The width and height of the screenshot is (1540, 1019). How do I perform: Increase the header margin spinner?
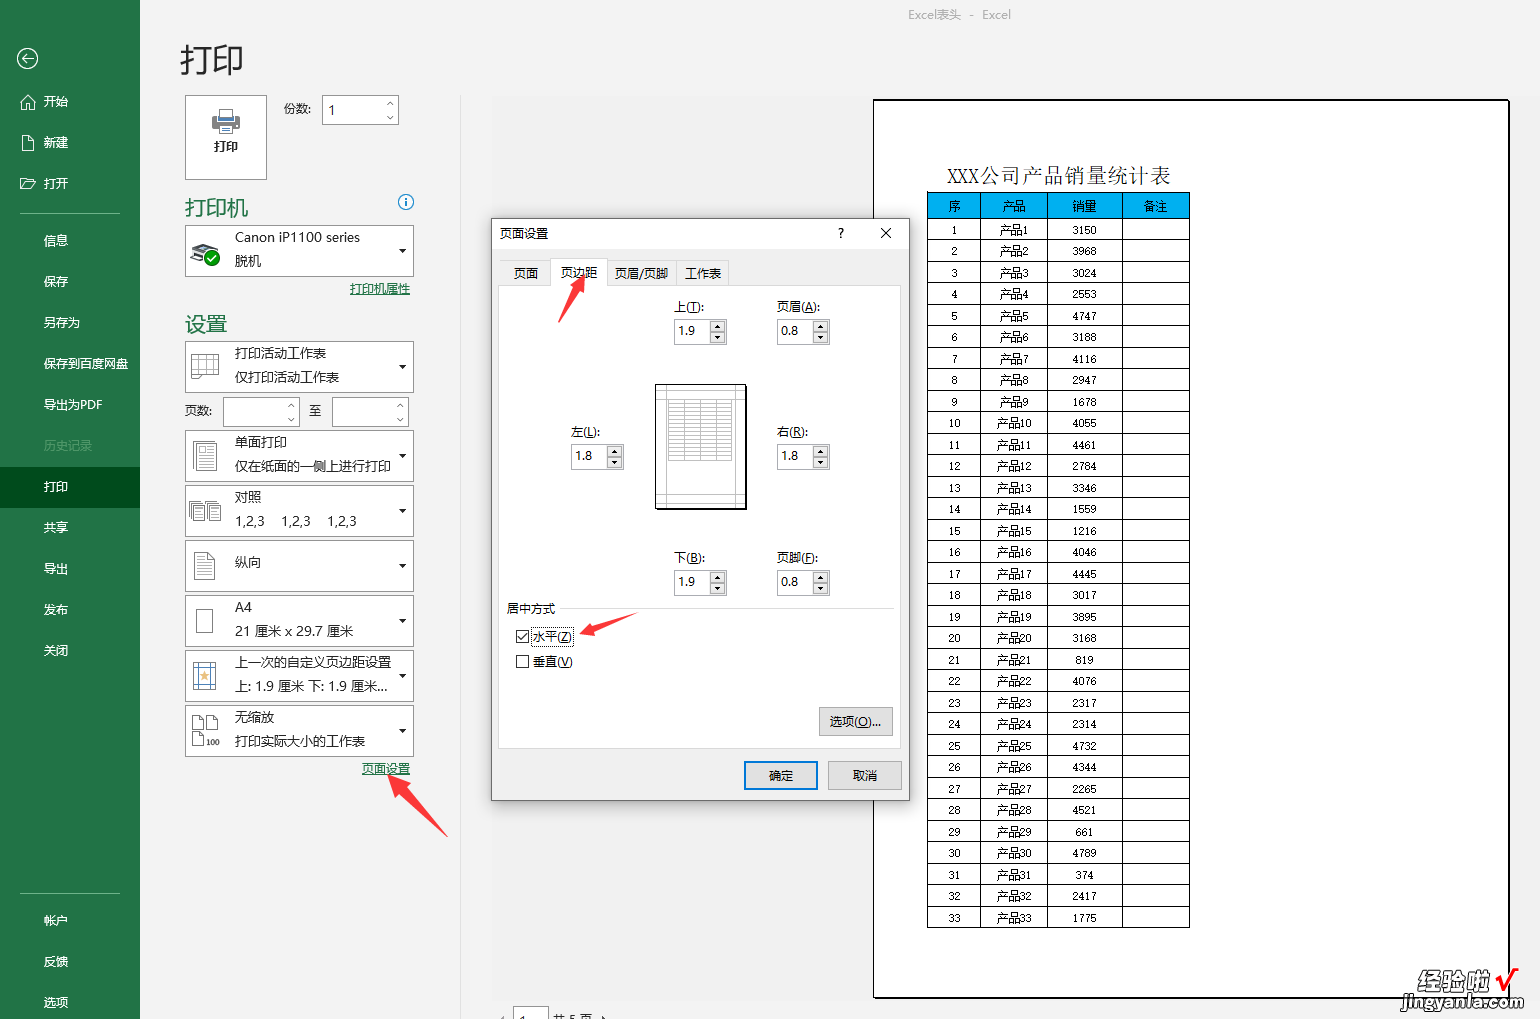point(820,326)
